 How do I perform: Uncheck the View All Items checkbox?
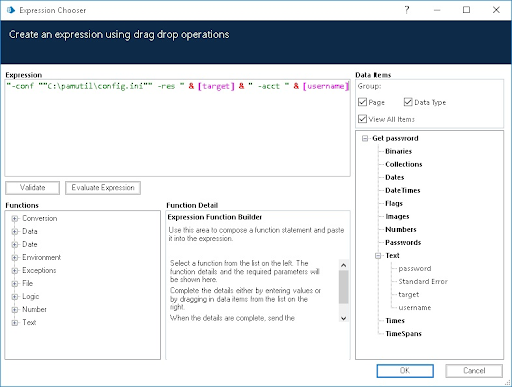pyautogui.click(x=362, y=119)
